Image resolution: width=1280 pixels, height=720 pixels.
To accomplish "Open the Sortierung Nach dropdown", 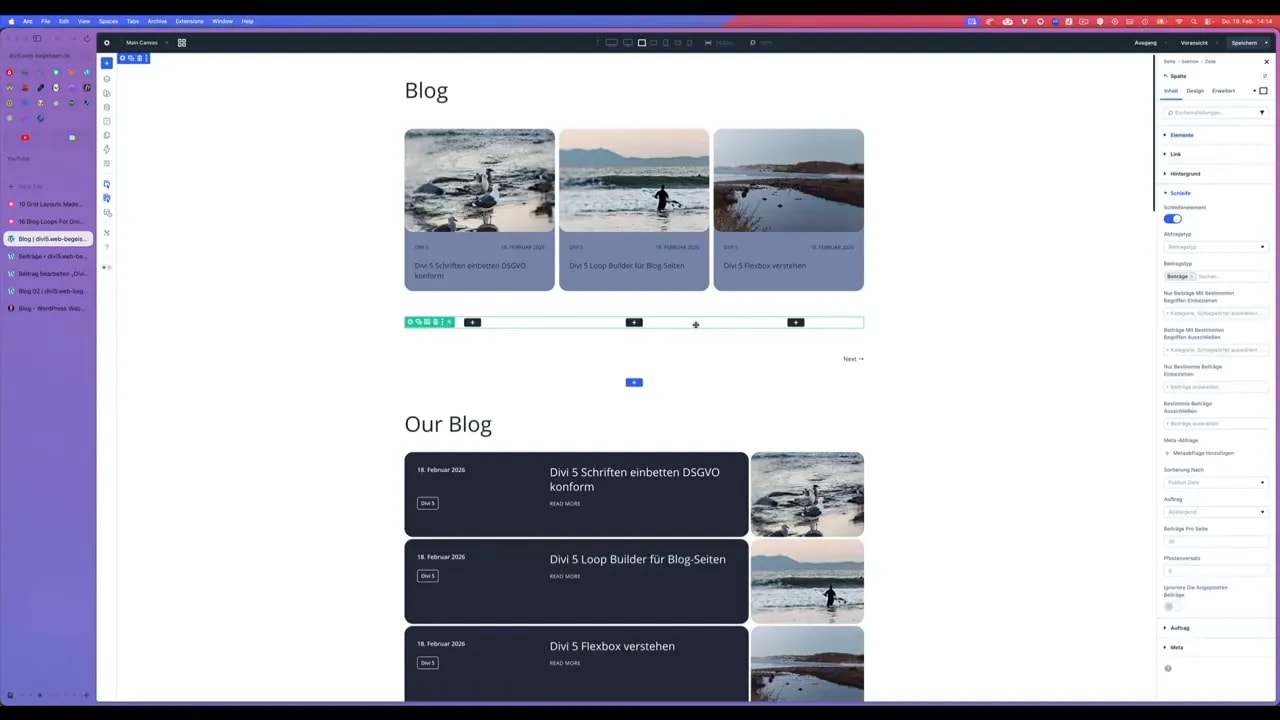I will pyautogui.click(x=1215, y=482).
